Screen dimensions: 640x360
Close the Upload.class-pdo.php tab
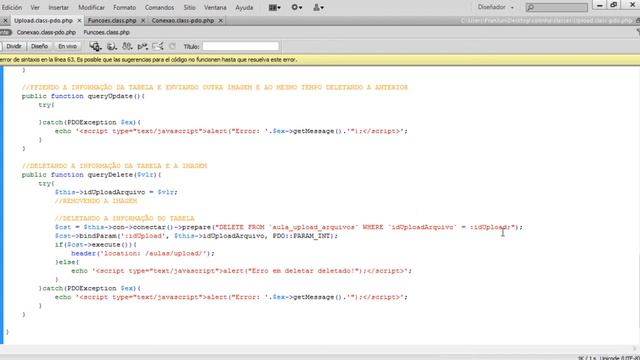[79, 20]
